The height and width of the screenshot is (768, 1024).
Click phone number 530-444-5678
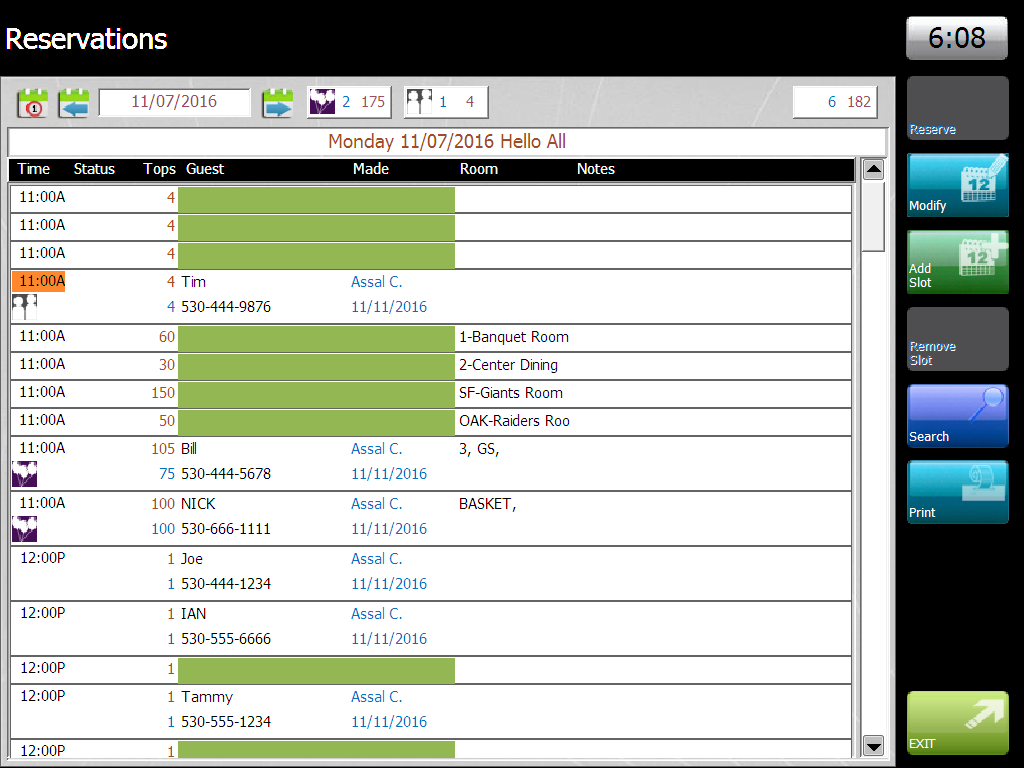pos(226,474)
